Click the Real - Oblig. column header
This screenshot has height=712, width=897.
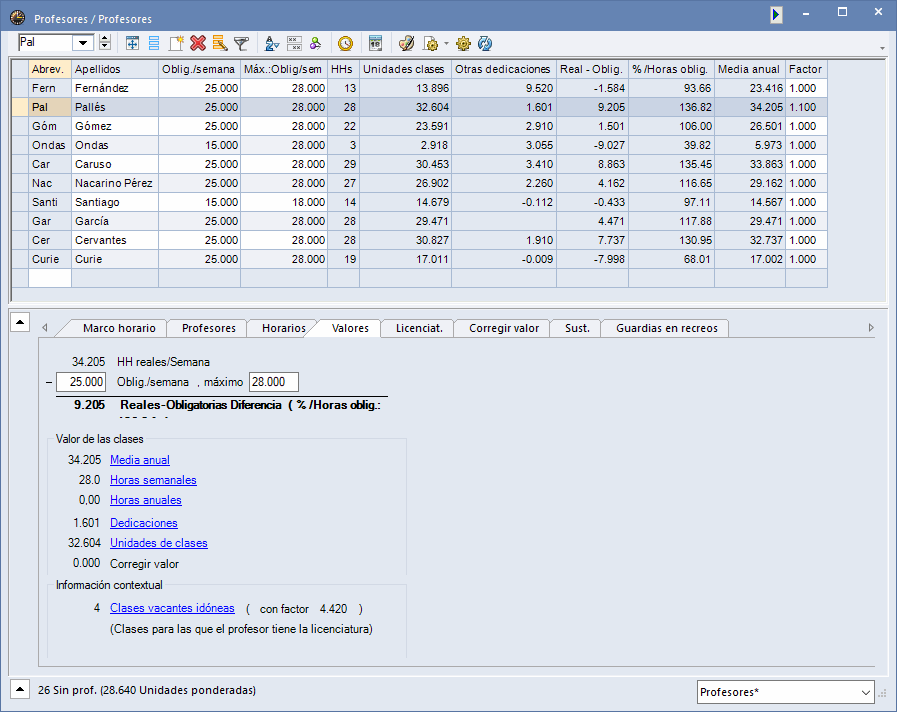(x=592, y=69)
